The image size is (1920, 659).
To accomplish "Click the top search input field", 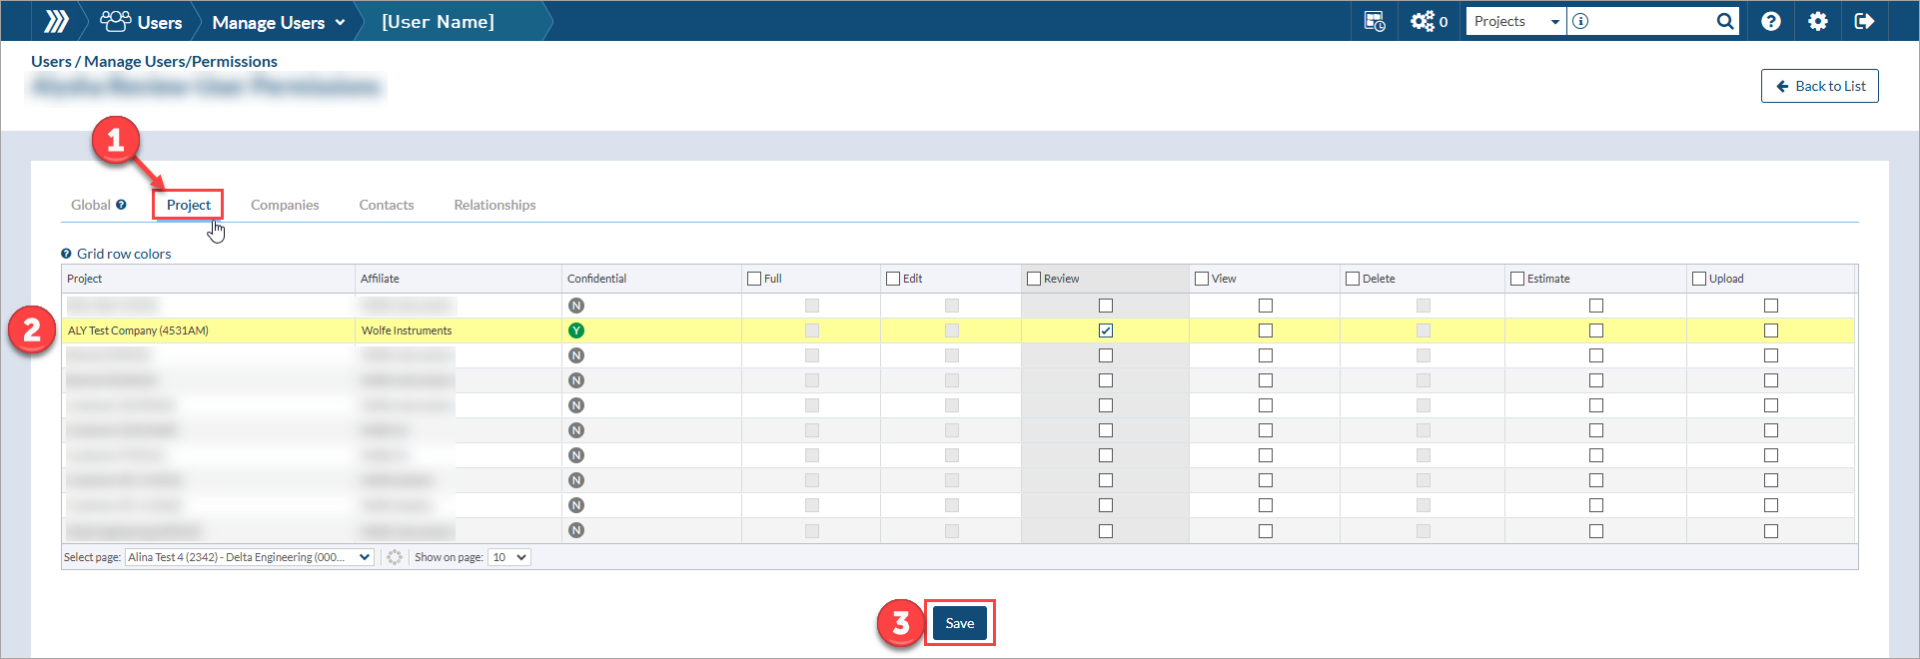I will pyautogui.click(x=1651, y=21).
